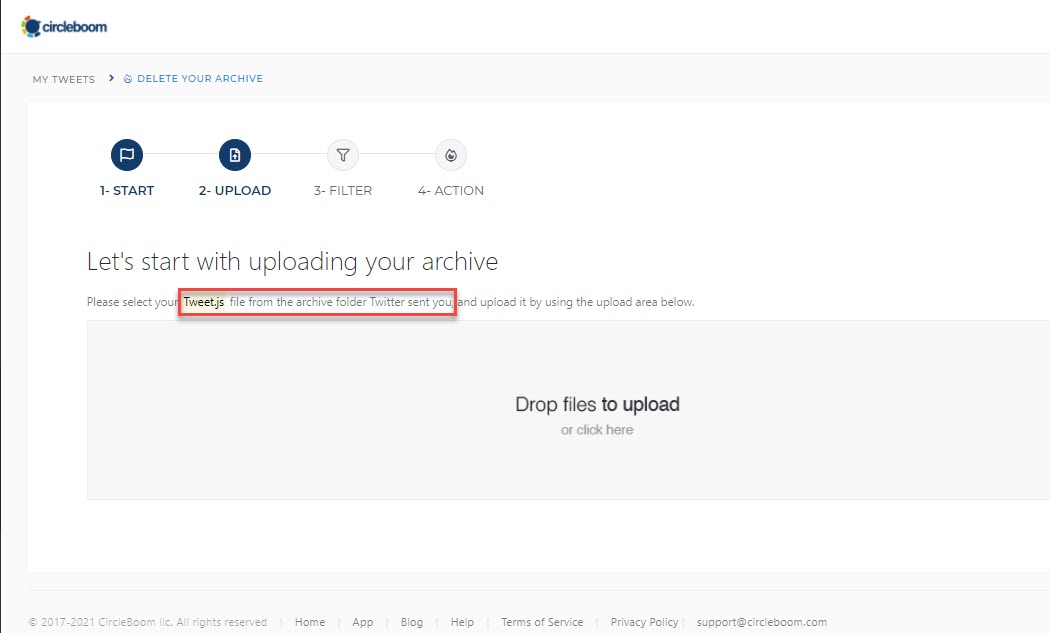Viewport: 1050px width, 633px height.
Task: Select the Upload step file icon
Action: [235, 155]
